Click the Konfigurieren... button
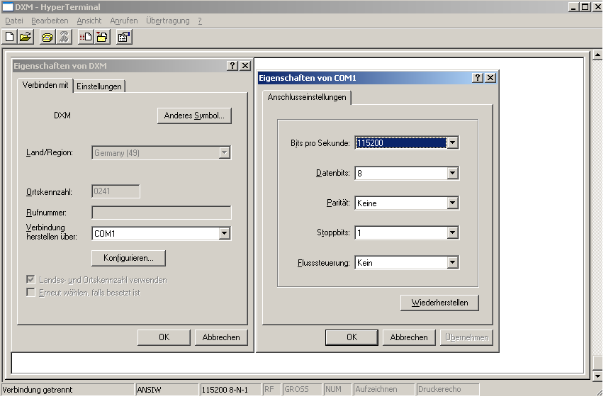Image resolution: width=603 pixels, height=397 pixels. [x=128, y=258]
